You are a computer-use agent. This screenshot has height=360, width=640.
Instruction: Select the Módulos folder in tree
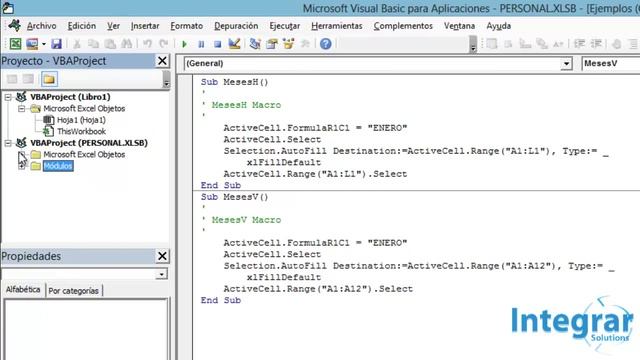pos(58,166)
